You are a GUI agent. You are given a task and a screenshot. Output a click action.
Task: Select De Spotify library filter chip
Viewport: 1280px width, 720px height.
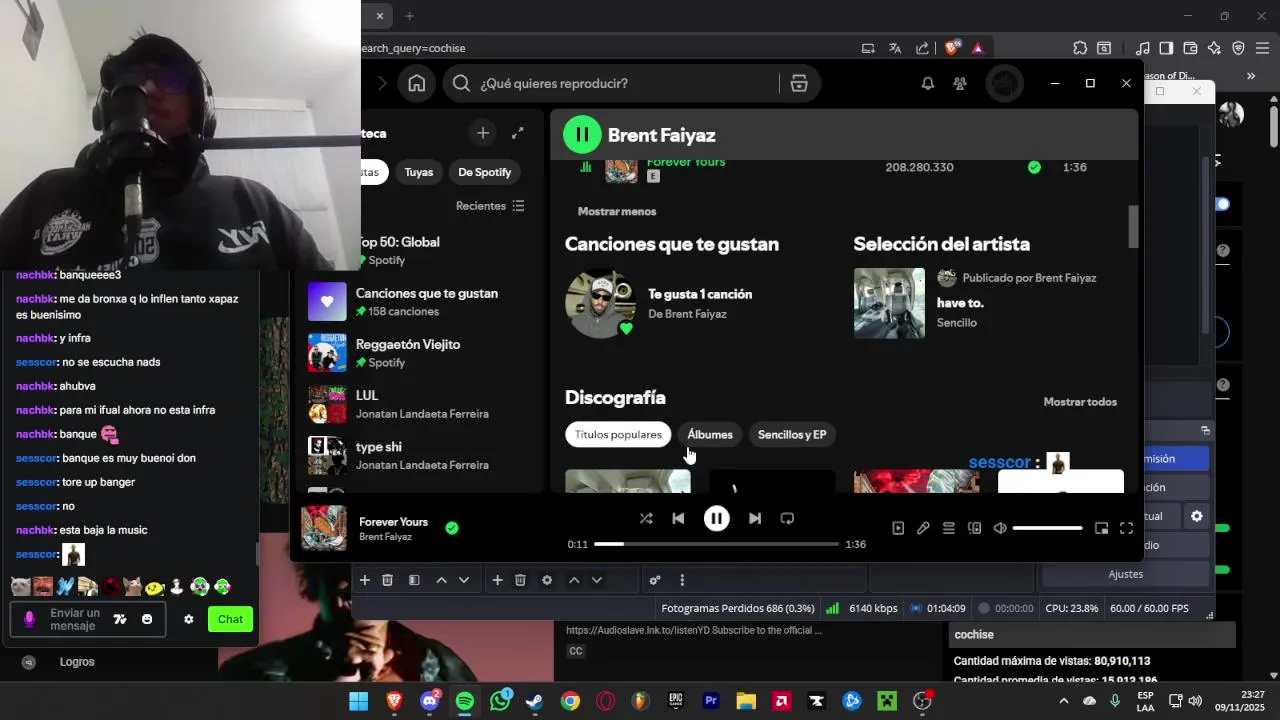tap(485, 172)
